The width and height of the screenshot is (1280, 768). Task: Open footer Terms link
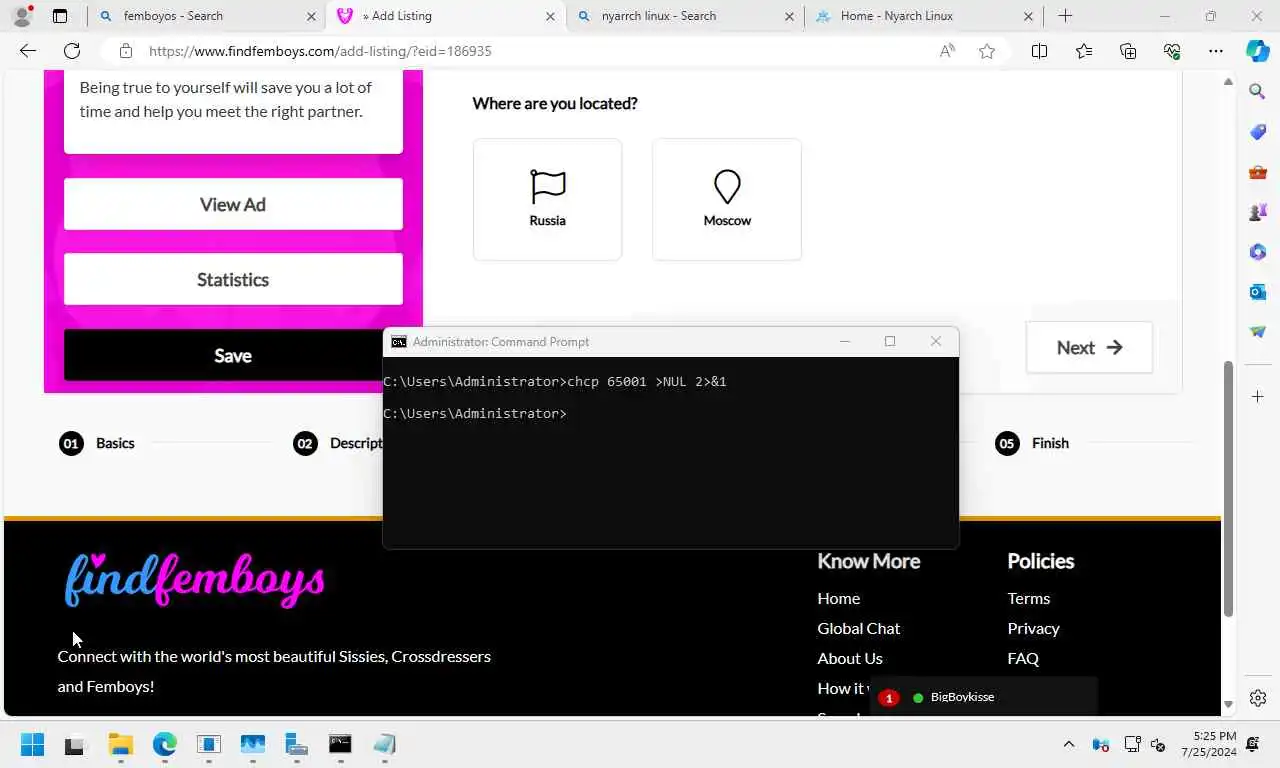(1028, 598)
